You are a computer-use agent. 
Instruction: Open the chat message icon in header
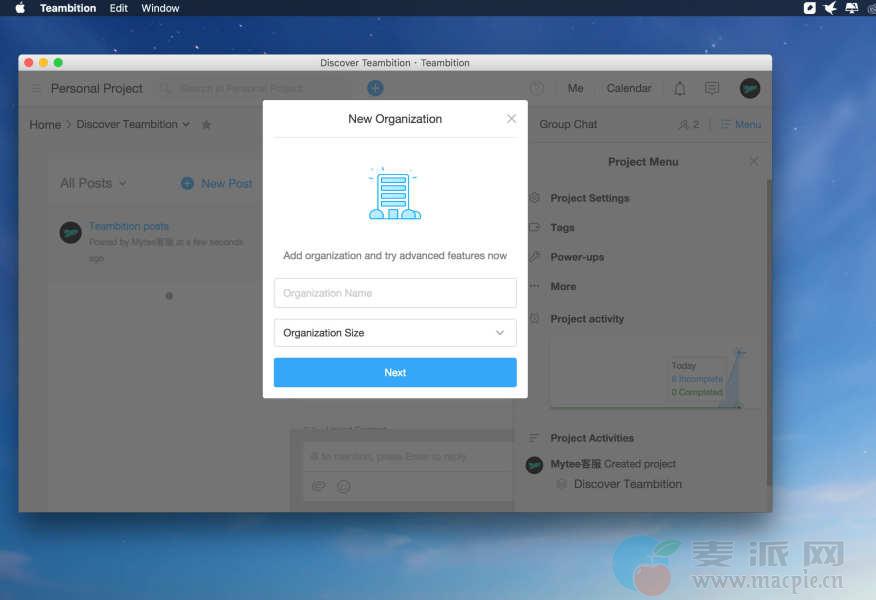[712, 88]
